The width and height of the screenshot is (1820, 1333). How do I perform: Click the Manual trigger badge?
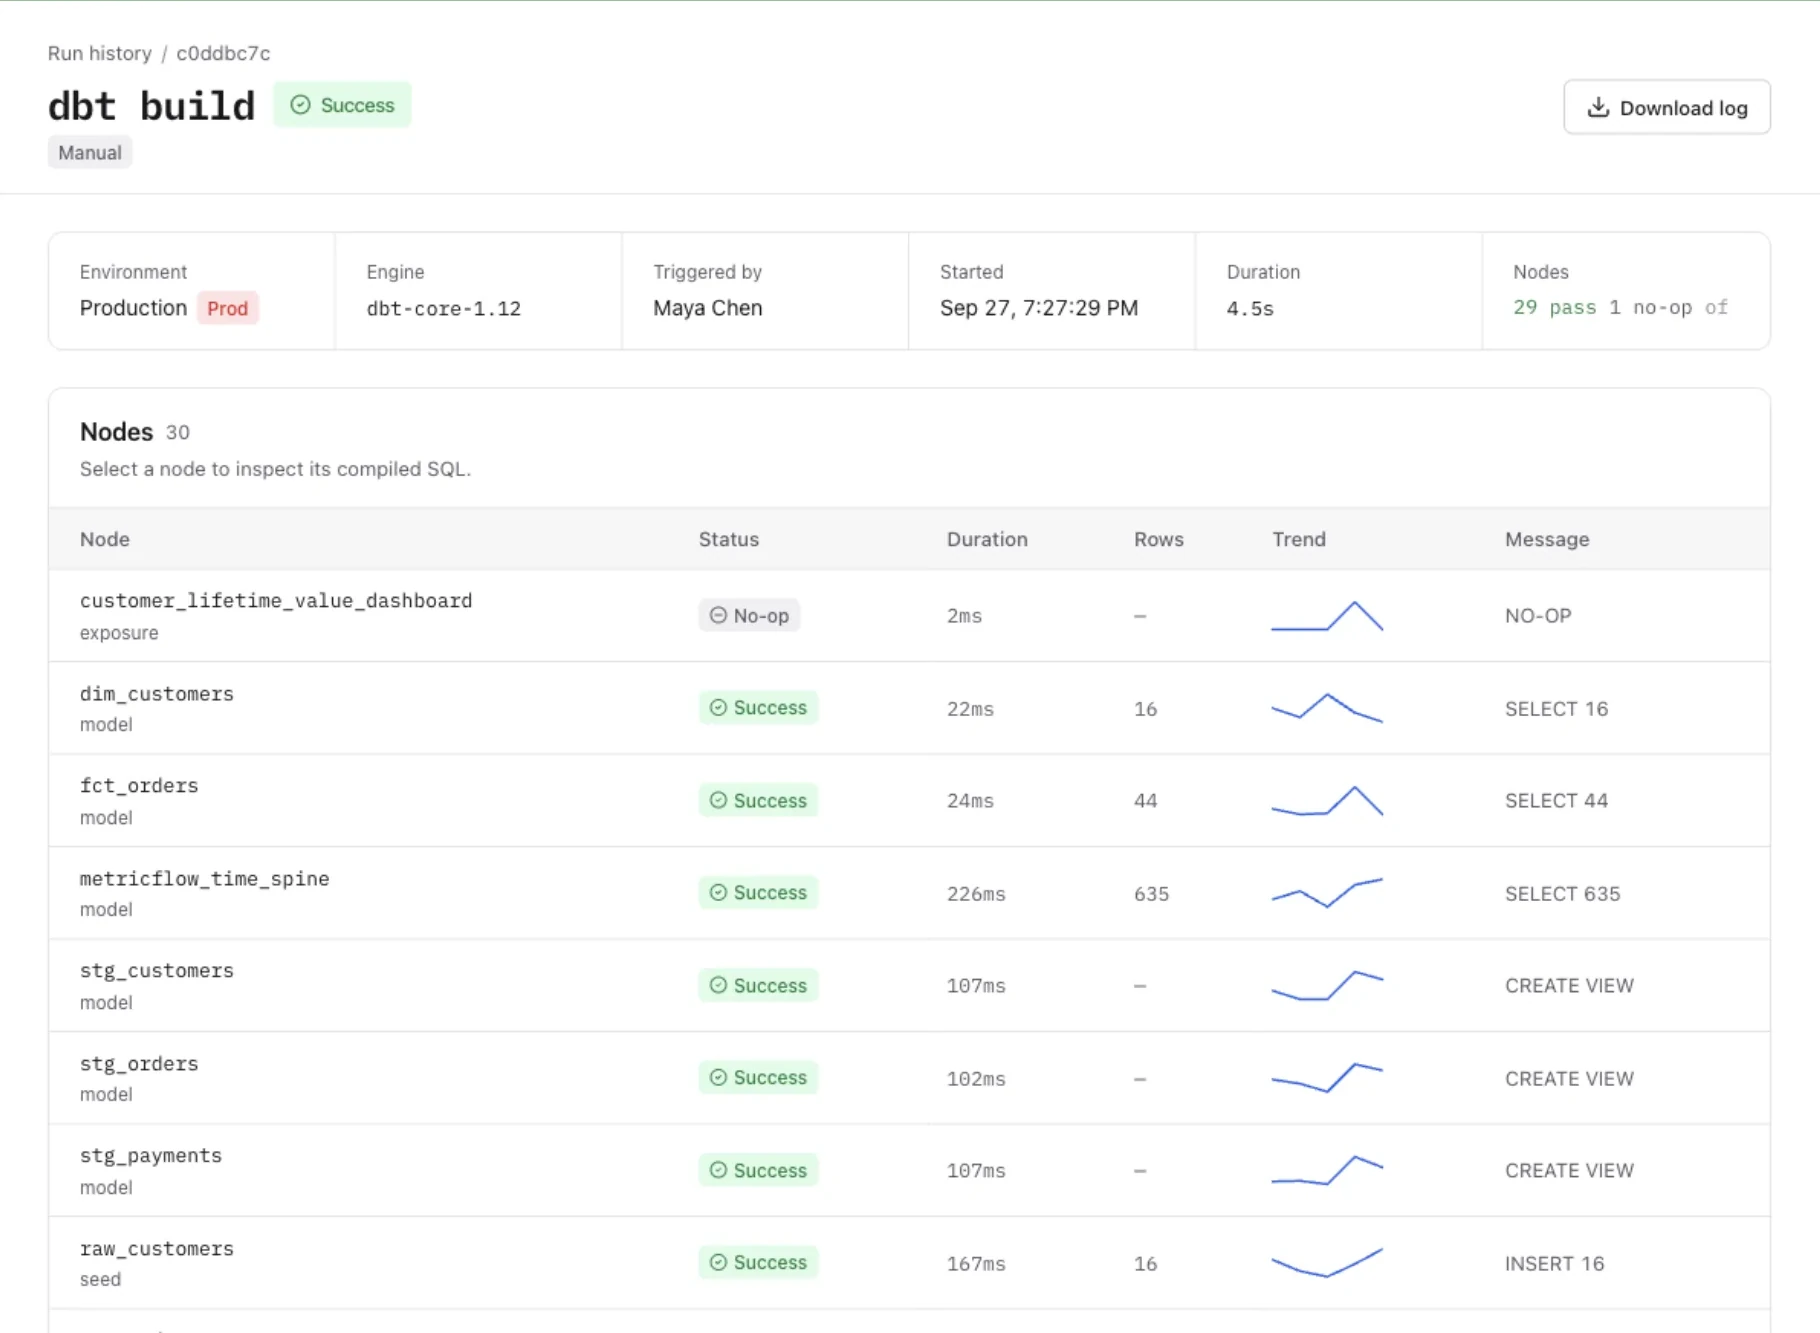click(x=90, y=153)
